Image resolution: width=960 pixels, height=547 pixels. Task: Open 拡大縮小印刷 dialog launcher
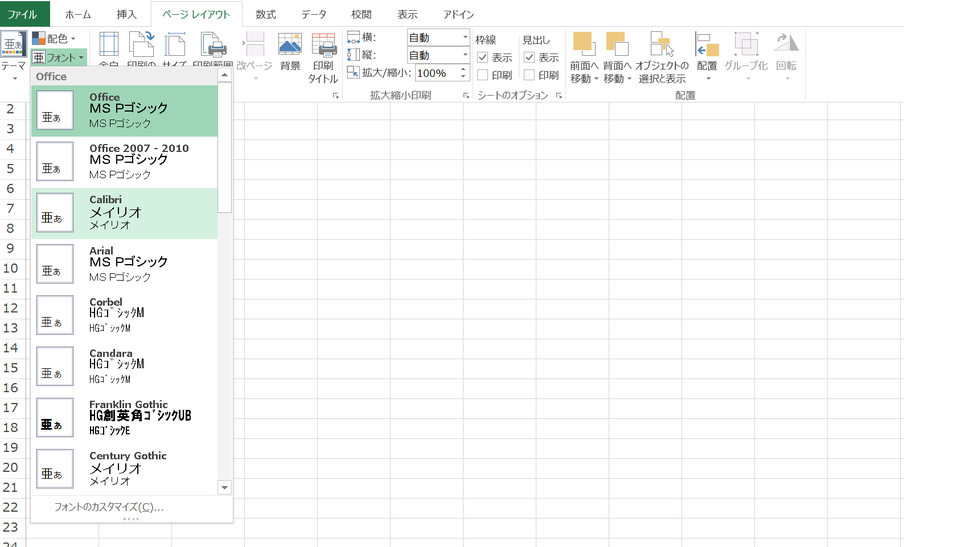466,96
